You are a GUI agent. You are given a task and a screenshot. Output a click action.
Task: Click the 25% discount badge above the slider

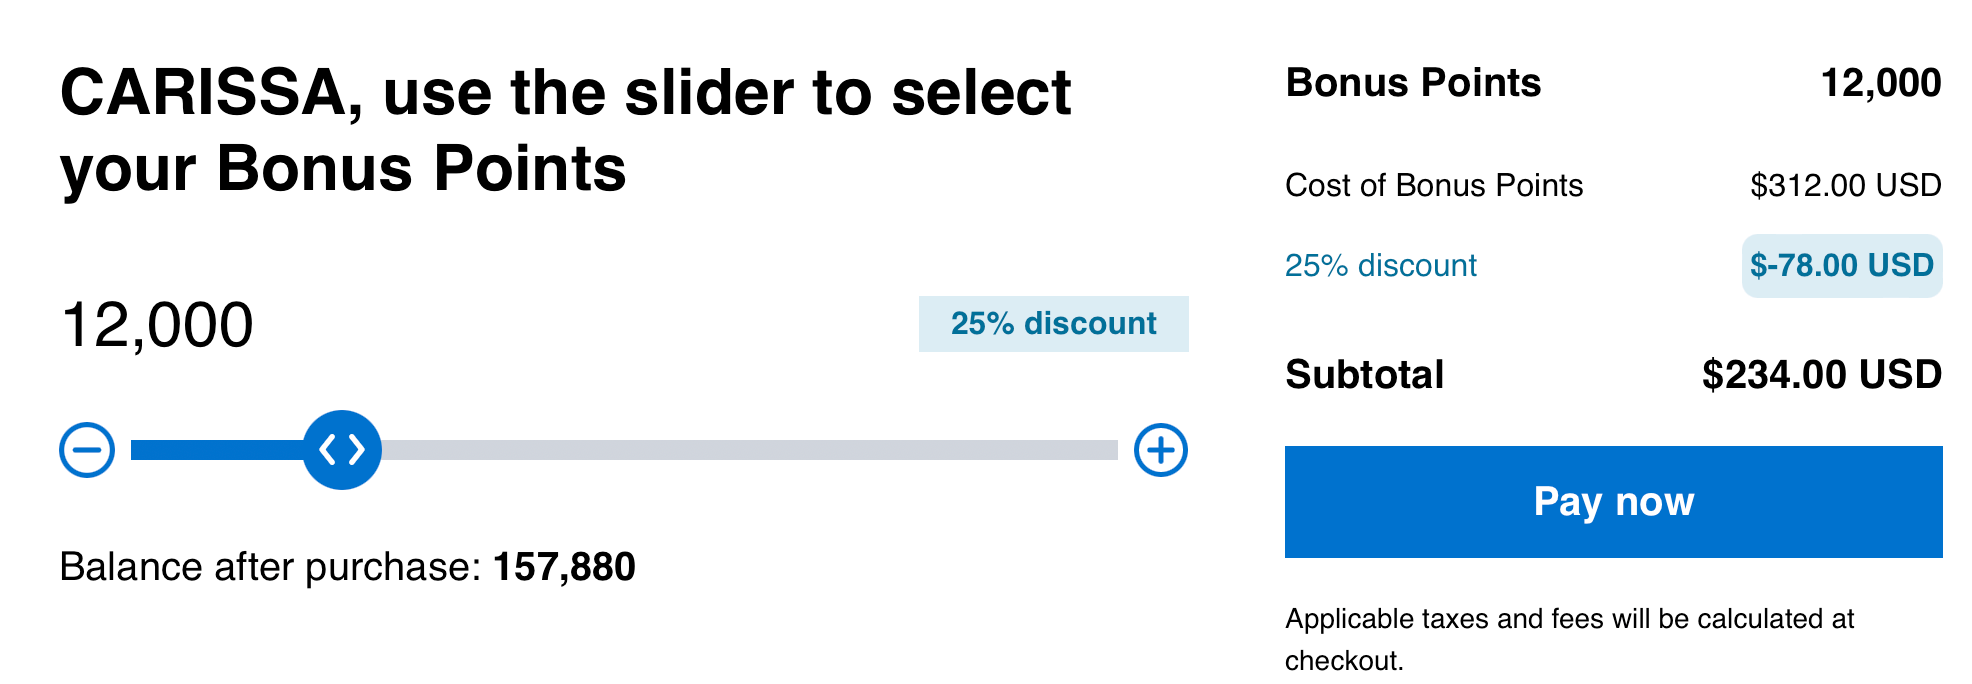coord(1053,324)
